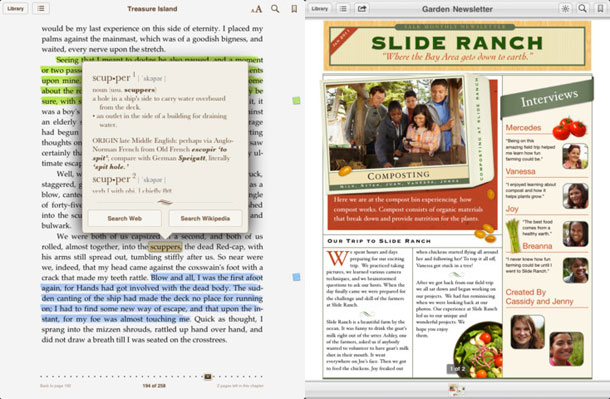Viewport: 610px width, 399px height.
Task: Bookmark the Treasure Island page
Action: point(294,9)
